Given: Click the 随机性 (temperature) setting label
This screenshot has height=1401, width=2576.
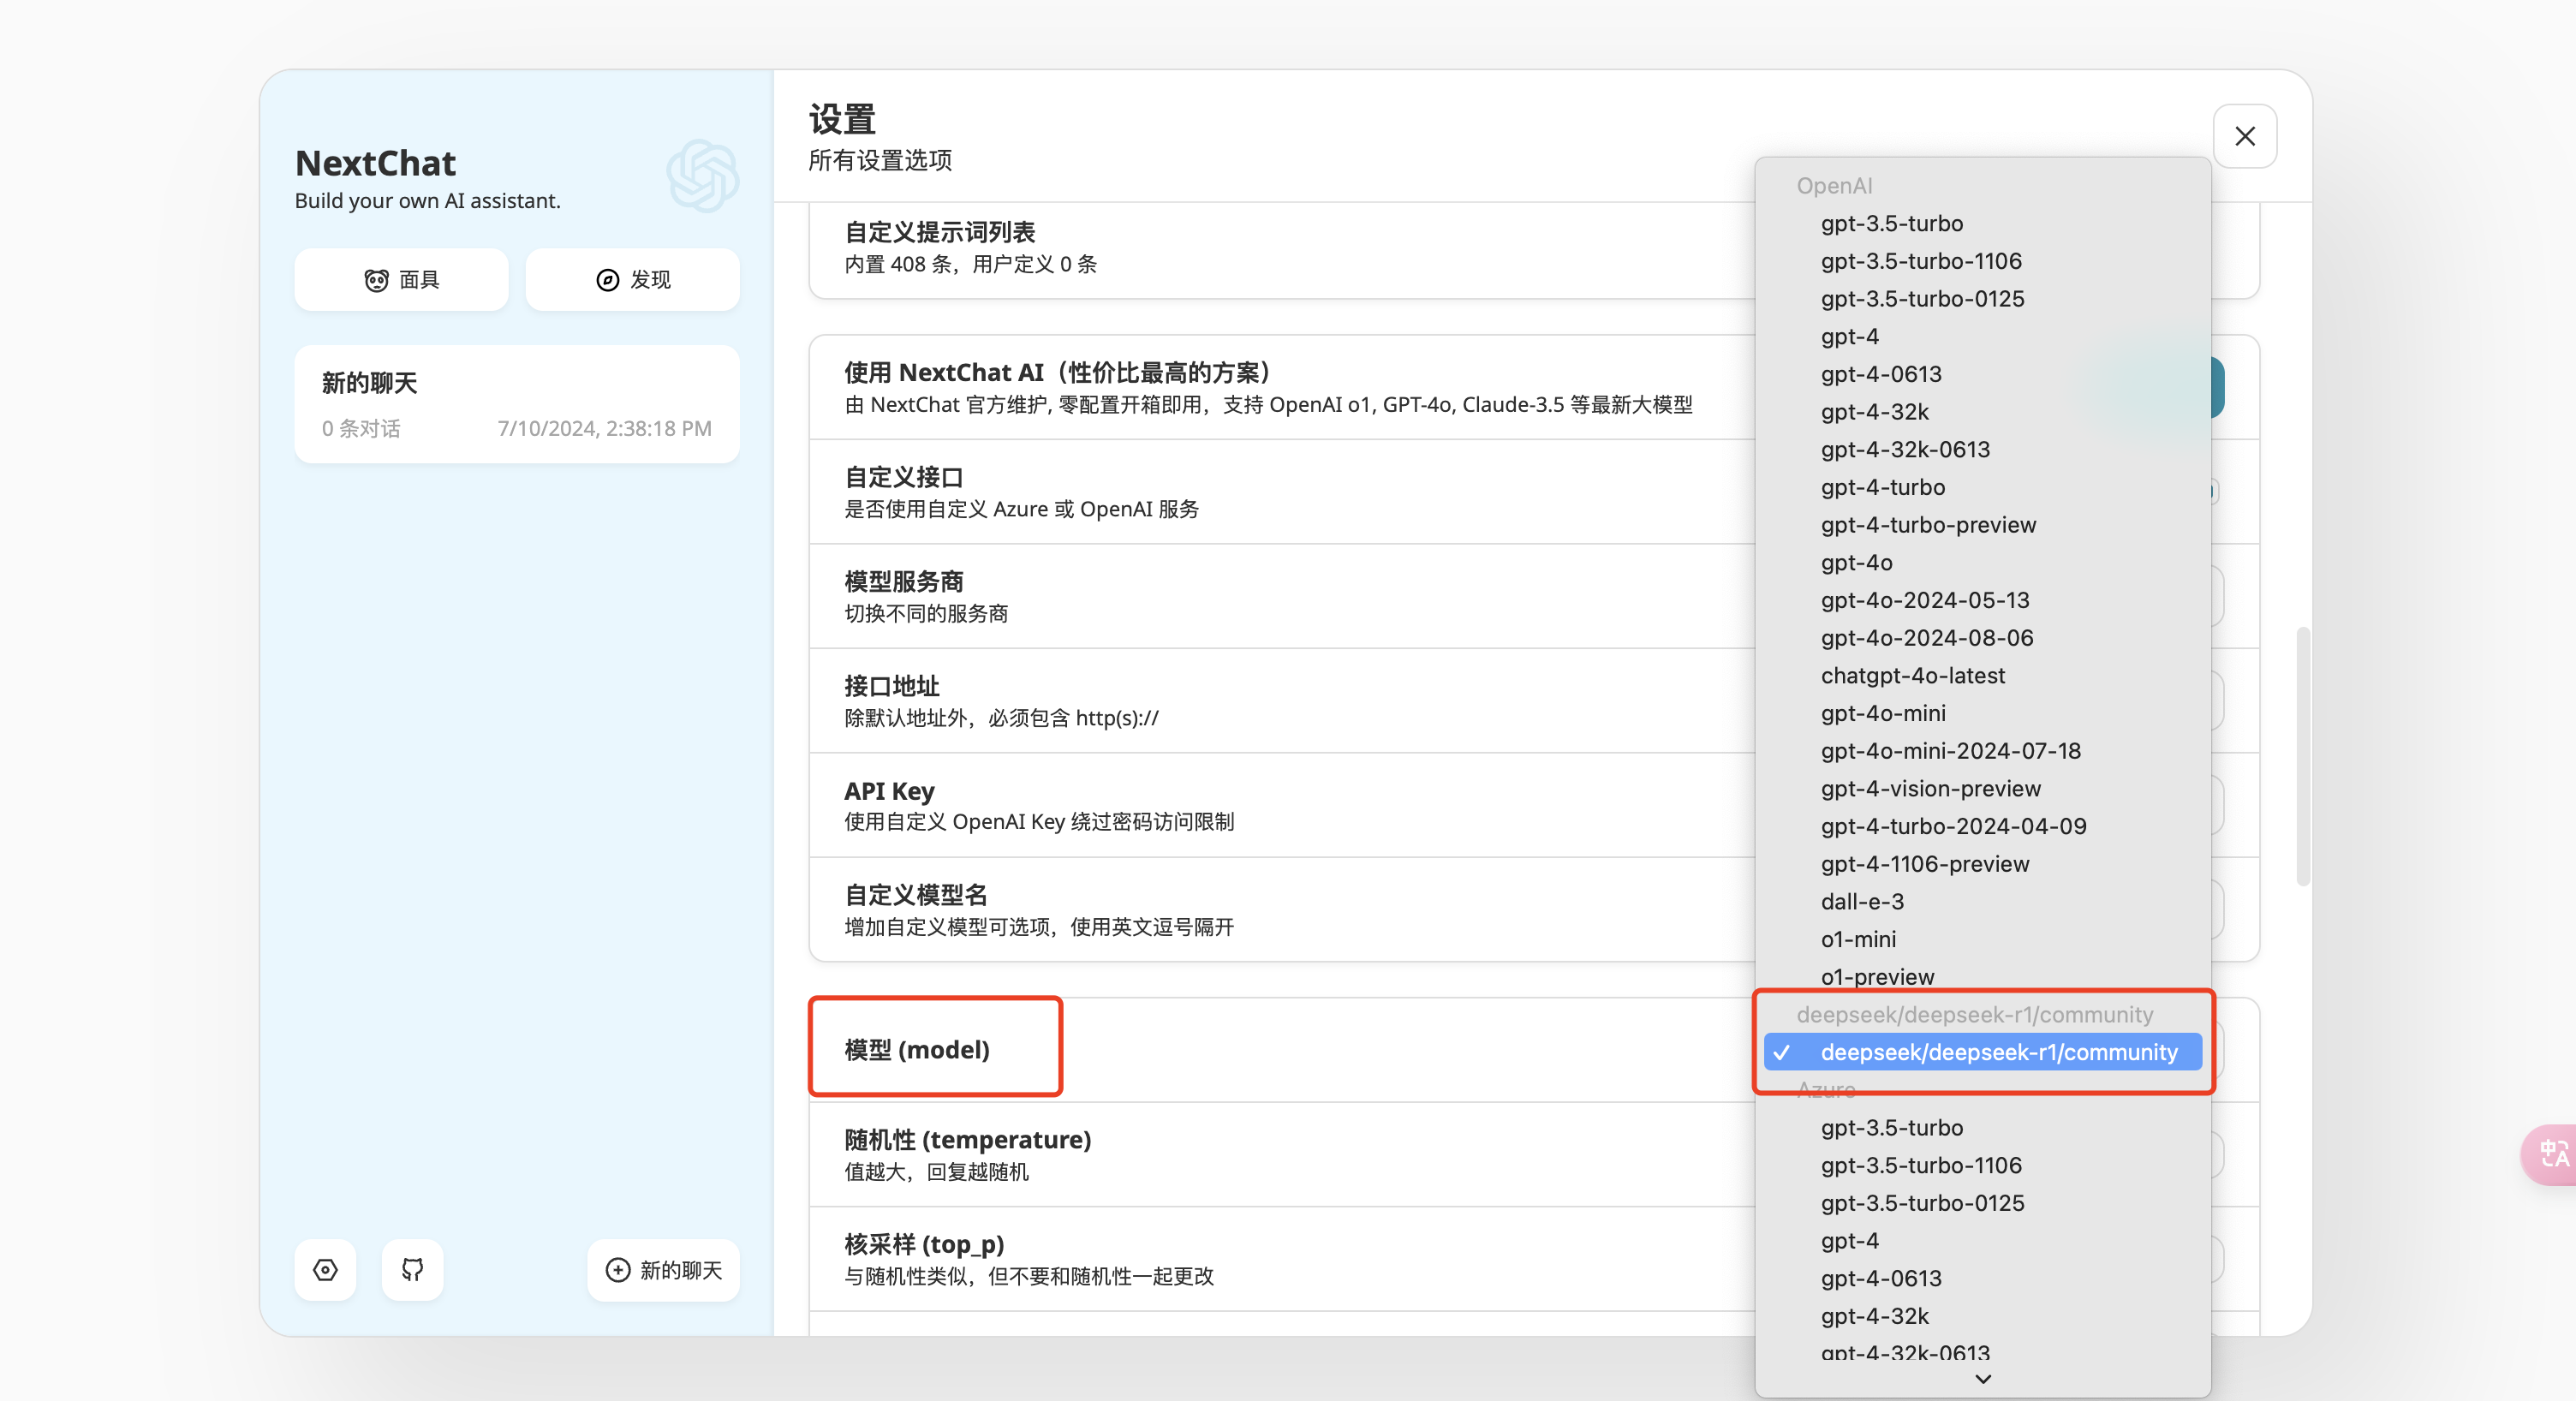Looking at the screenshot, I should (967, 1140).
